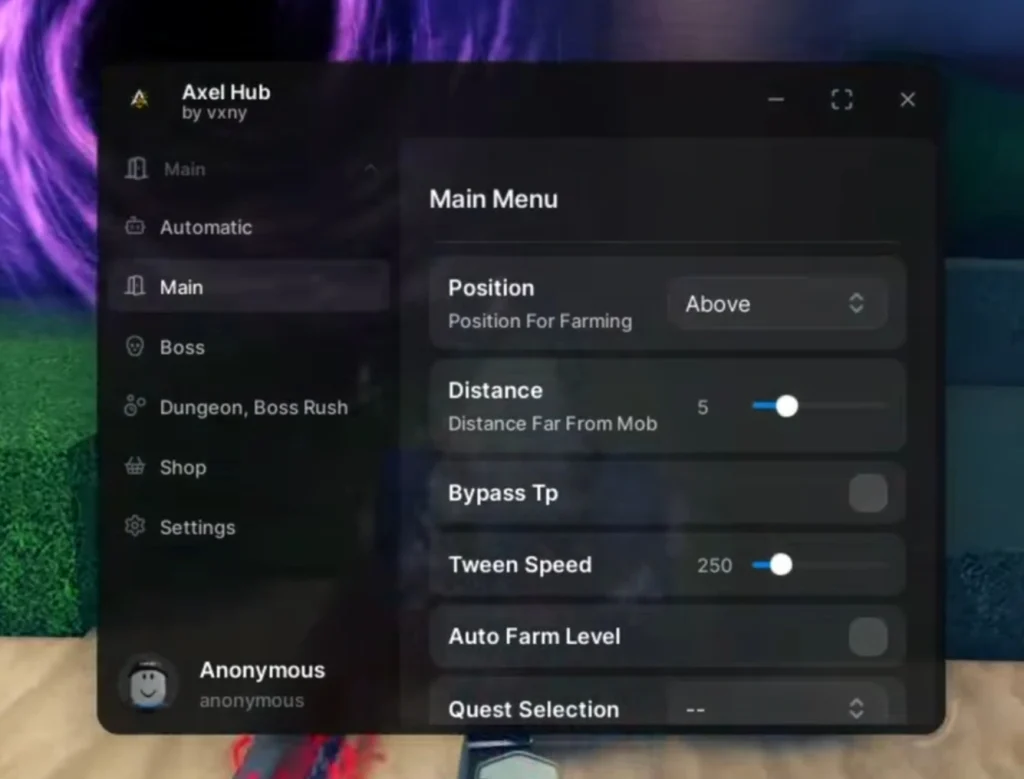Open the Position dropdown set to Above
Screen dimensions: 1024x779
[777, 304]
